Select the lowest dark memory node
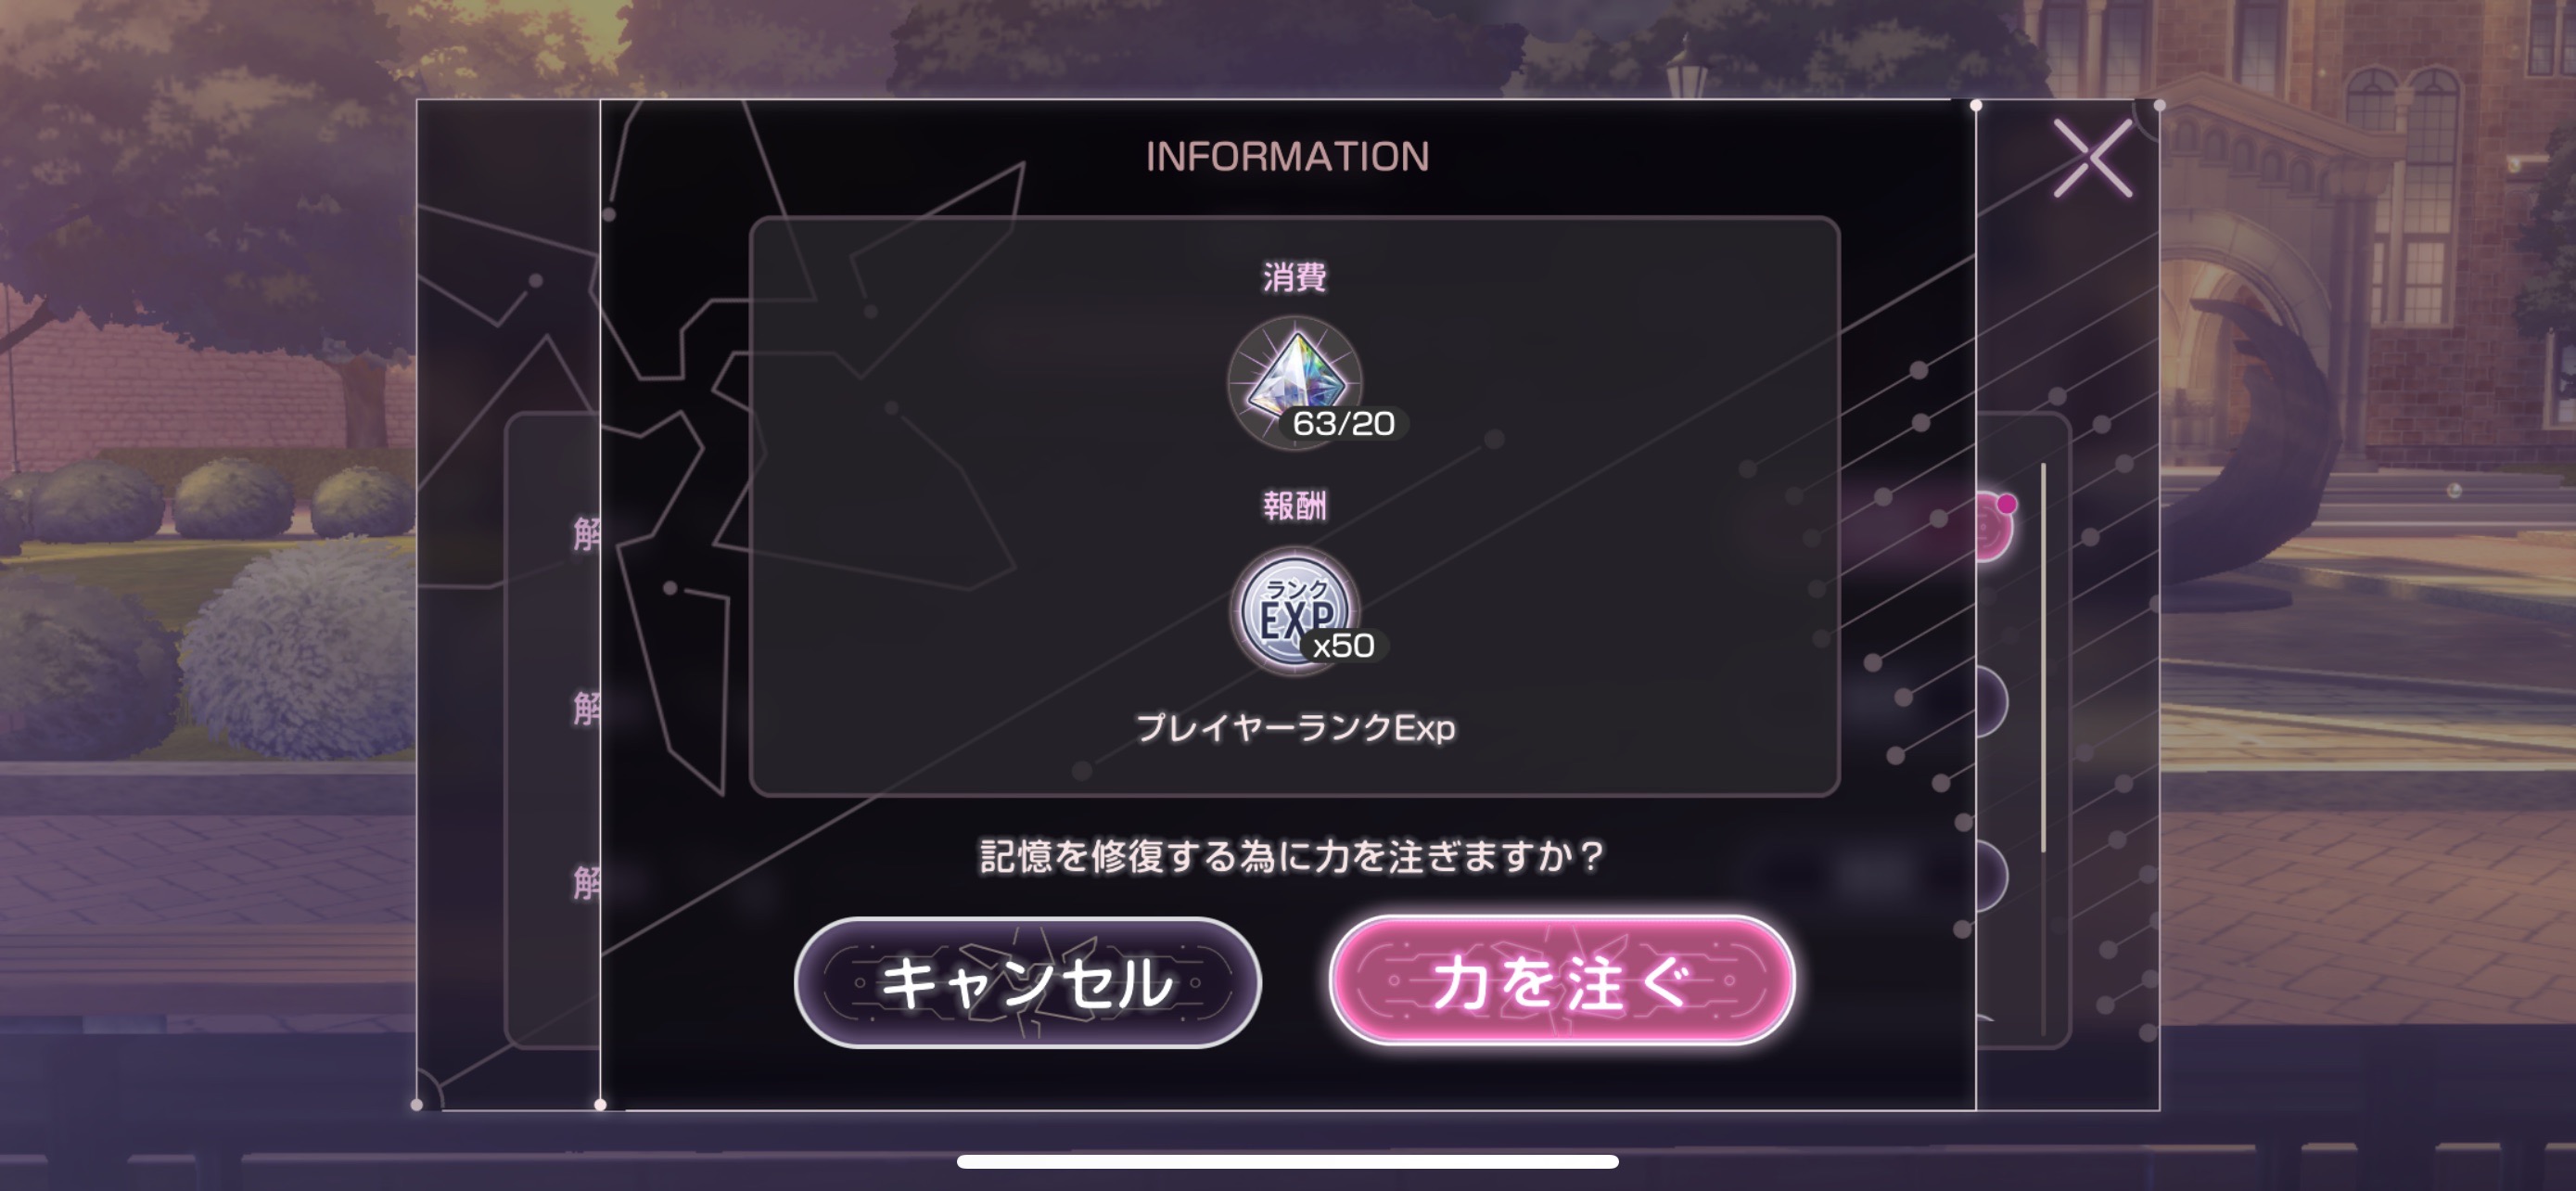 [x=1992, y=877]
